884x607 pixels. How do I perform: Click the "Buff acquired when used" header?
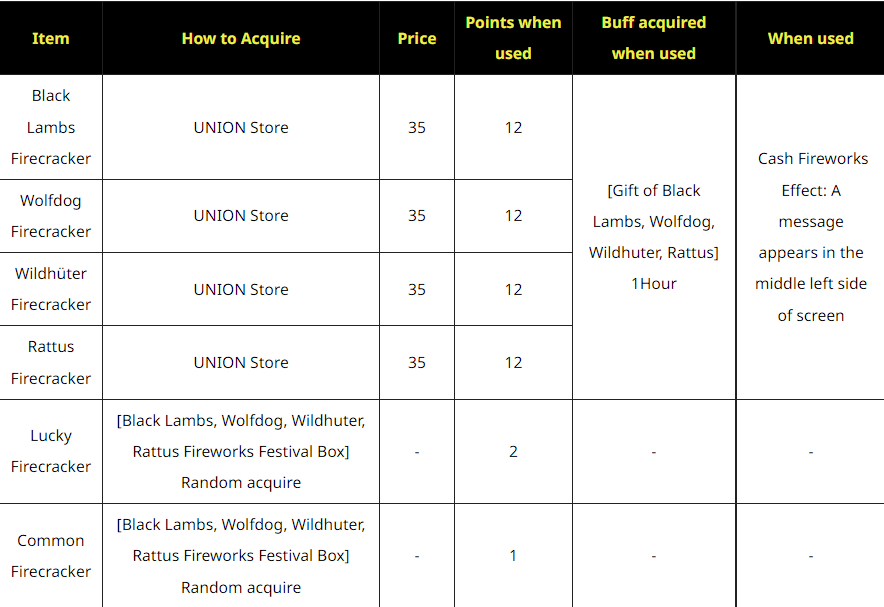pyautogui.click(x=654, y=38)
